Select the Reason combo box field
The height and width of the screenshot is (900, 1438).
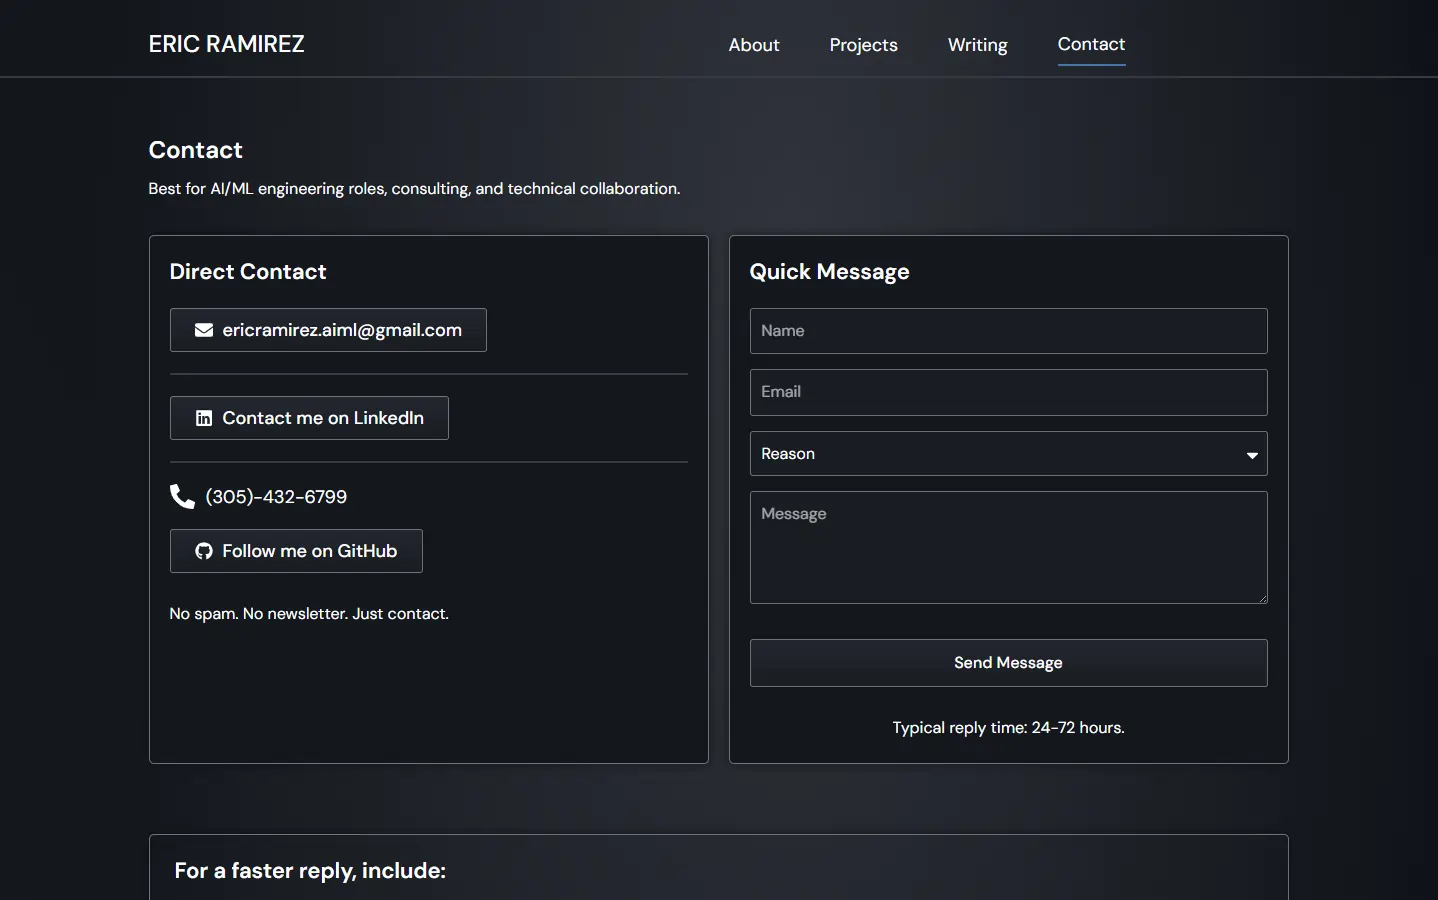click(990, 454)
